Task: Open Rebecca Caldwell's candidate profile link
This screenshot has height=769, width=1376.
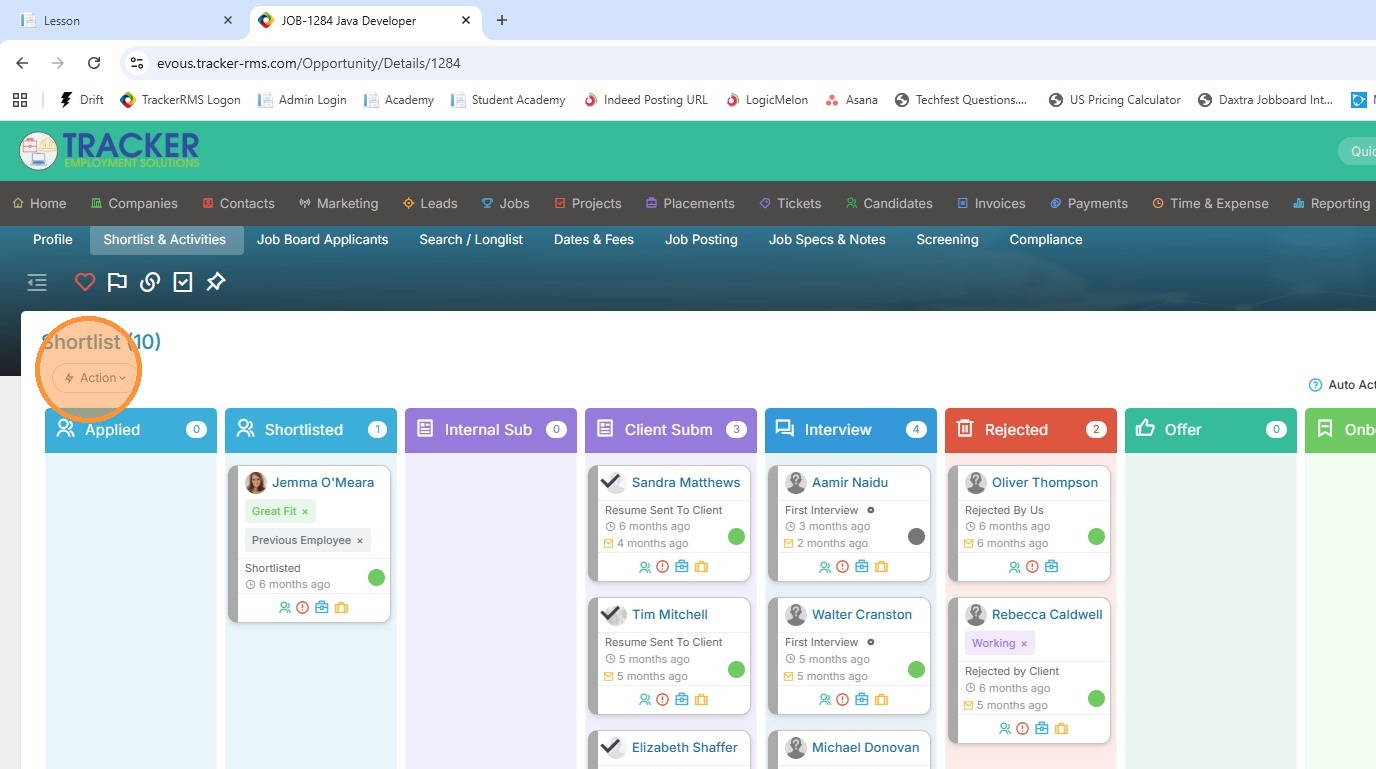Action: click(x=1047, y=614)
